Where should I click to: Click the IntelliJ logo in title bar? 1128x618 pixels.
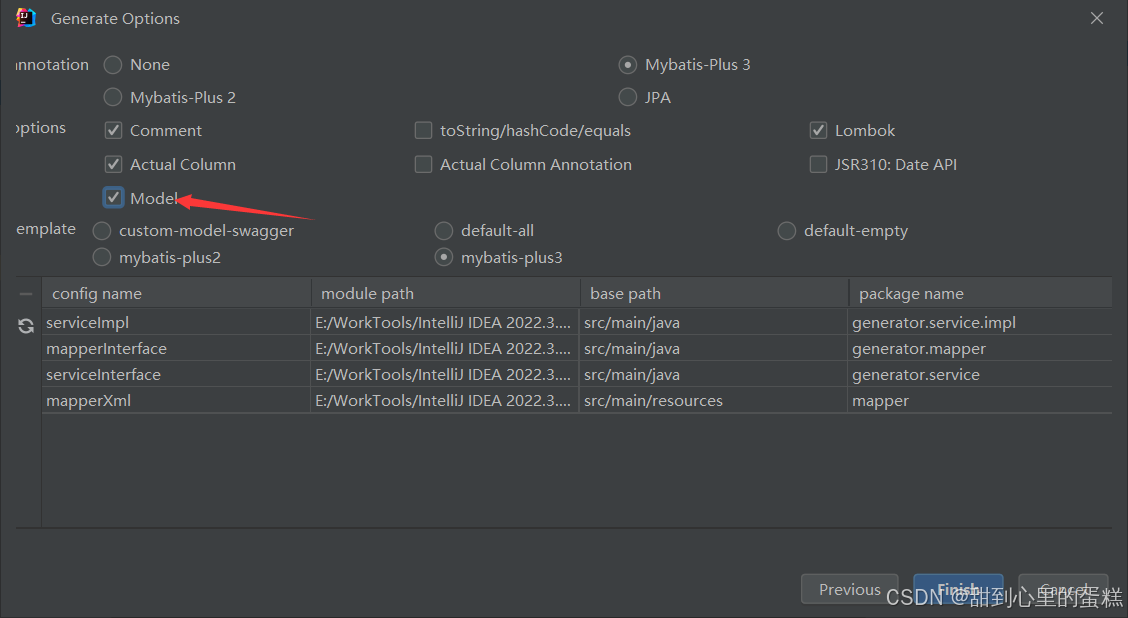click(26, 18)
